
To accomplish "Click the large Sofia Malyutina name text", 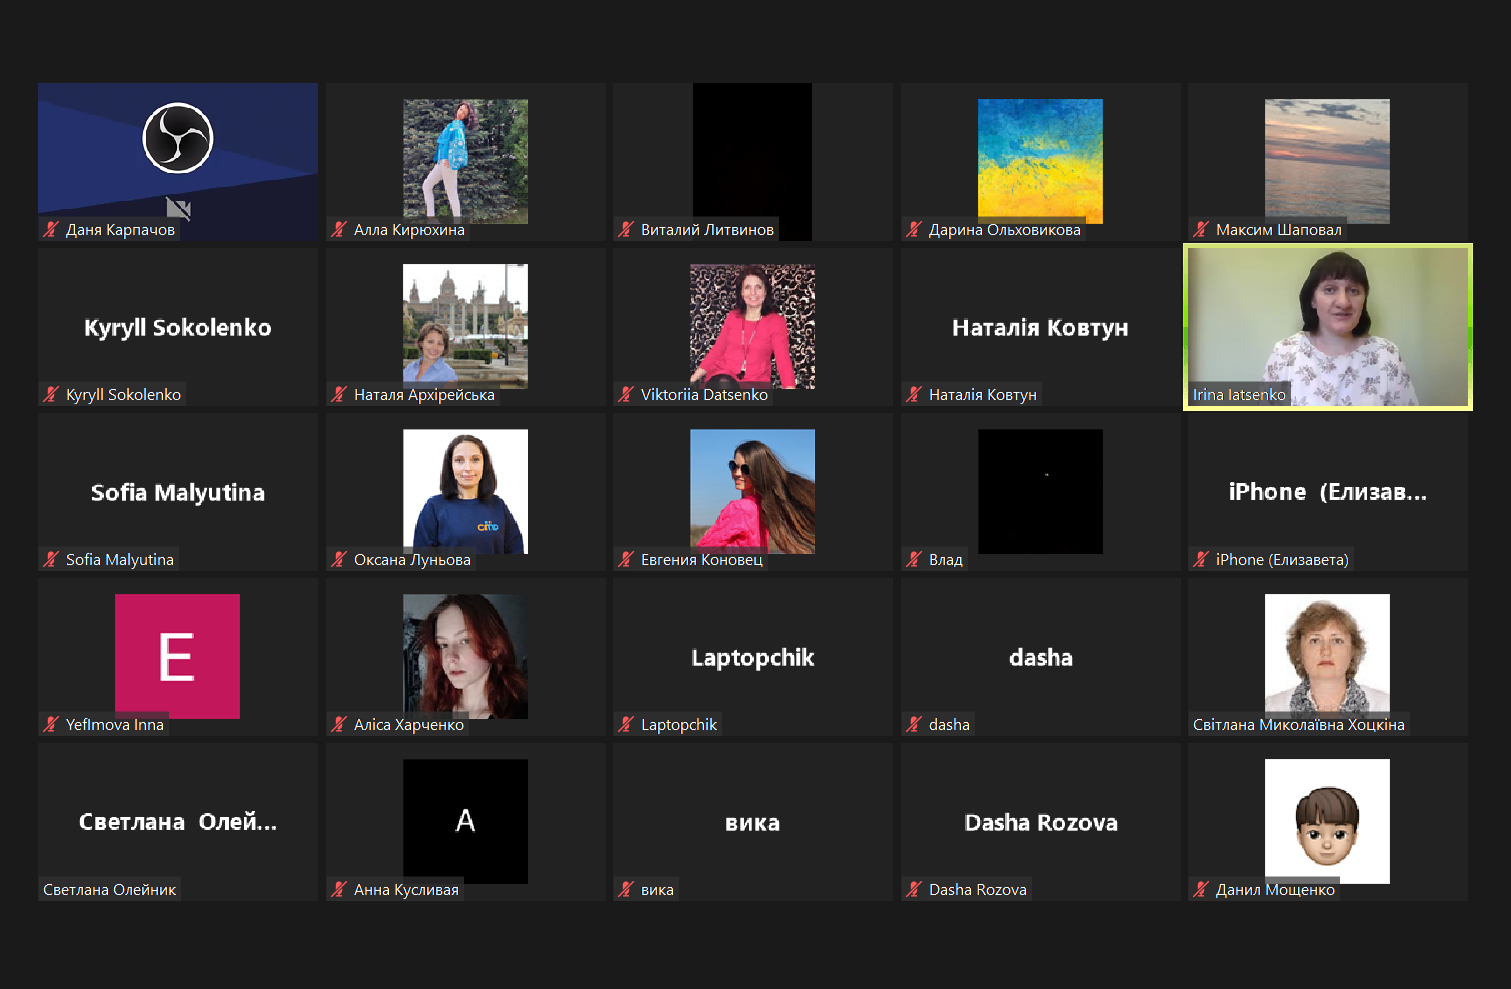I will pyautogui.click(x=178, y=493).
